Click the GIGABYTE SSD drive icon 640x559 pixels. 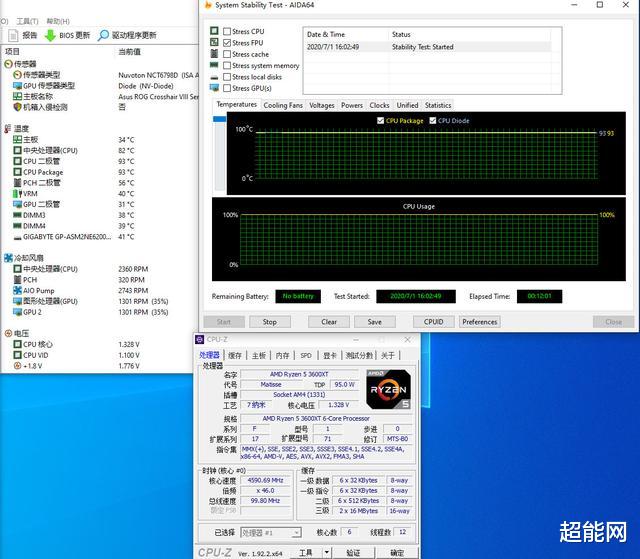17,237
